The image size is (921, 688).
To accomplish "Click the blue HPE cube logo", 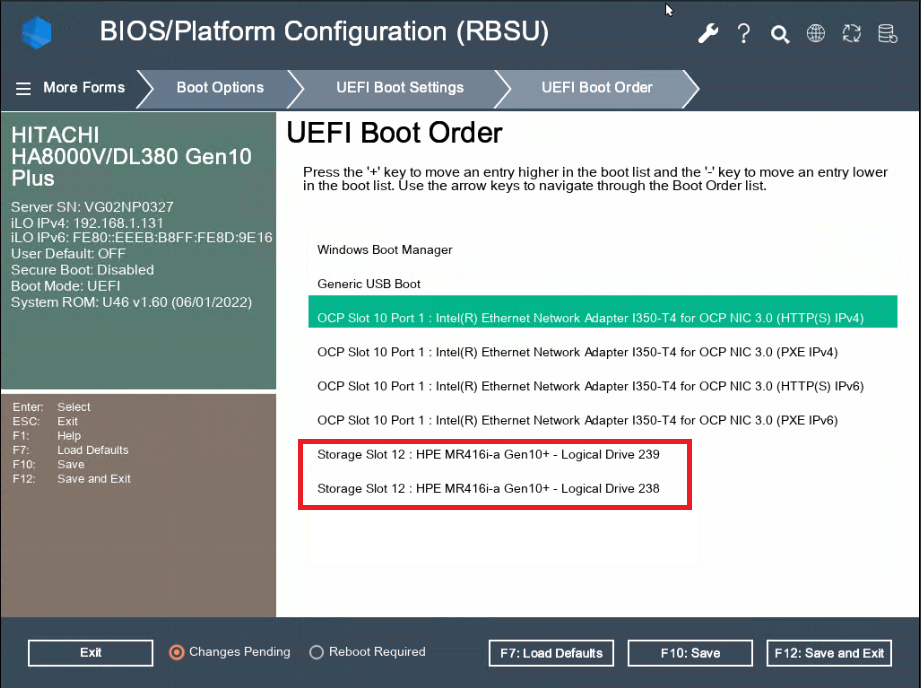I will pyautogui.click(x=36, y=32).
